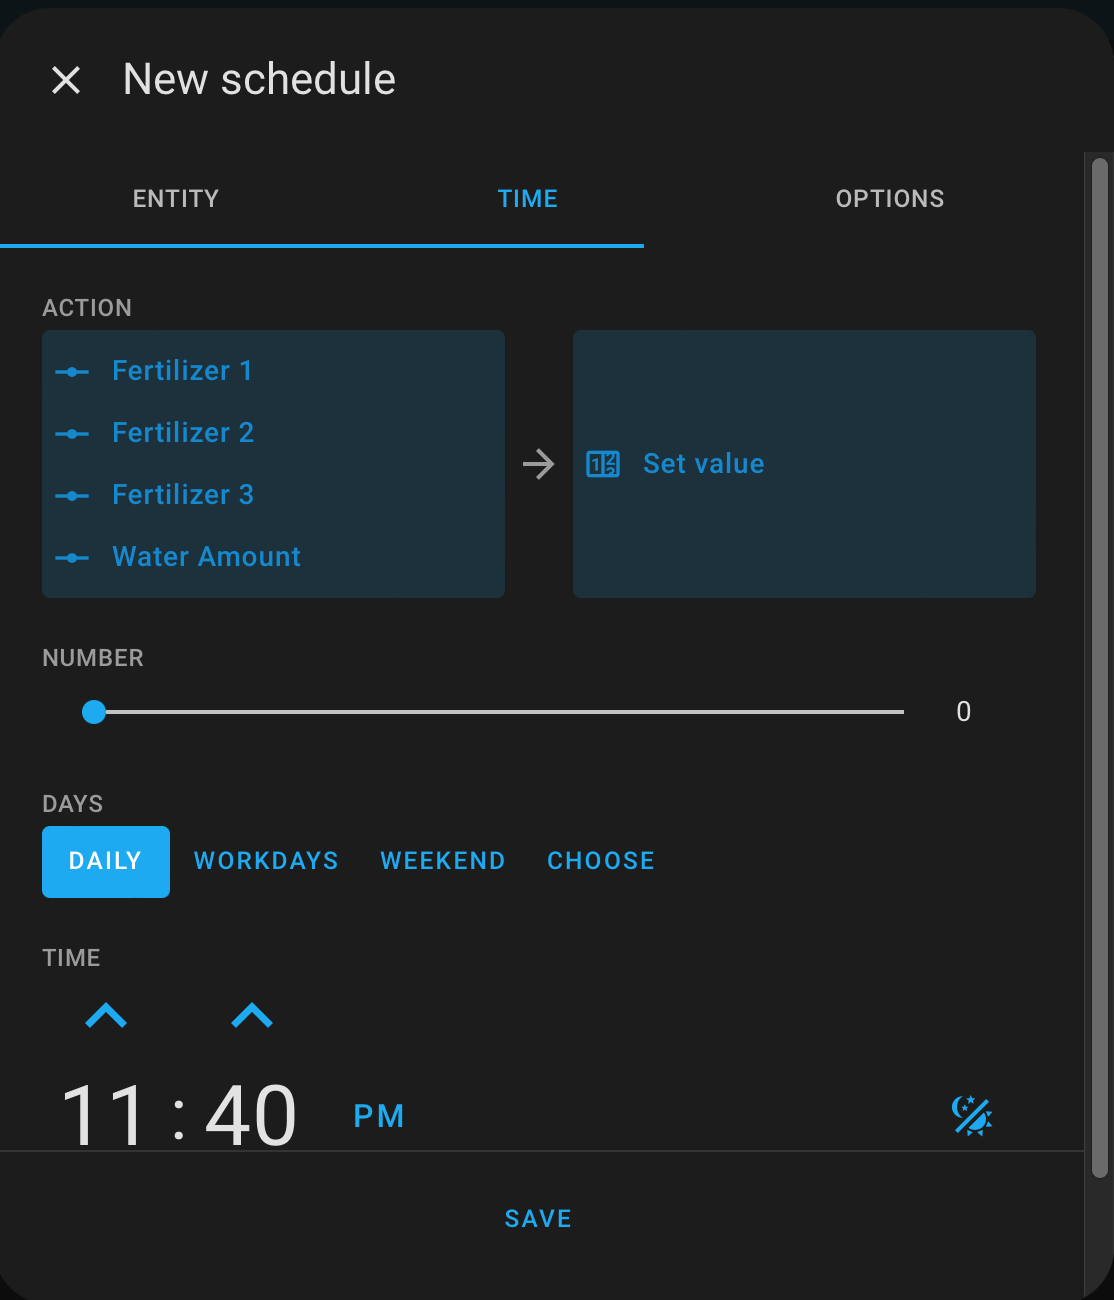1114x1300 pixels.
Task: Click the Set value action icon
Action: coord(601,464)
